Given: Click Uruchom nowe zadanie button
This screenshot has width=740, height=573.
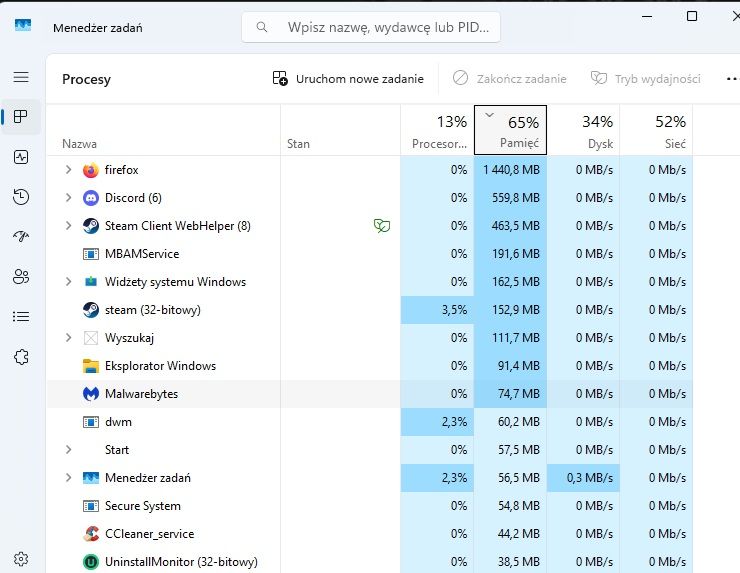Looking at the screenshot, I should (348, 79).
